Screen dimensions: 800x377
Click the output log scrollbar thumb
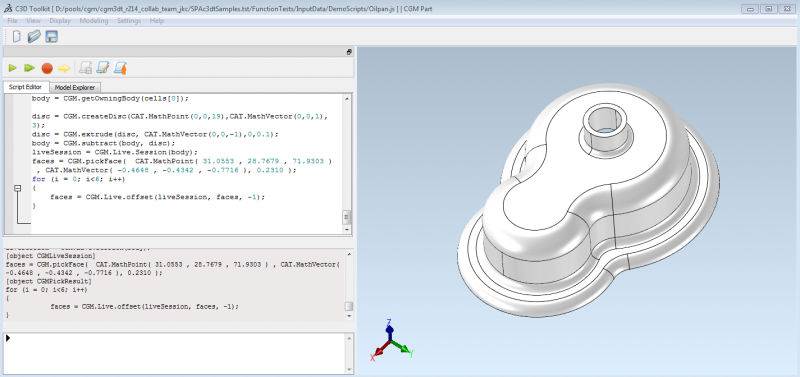coord(348,306)
